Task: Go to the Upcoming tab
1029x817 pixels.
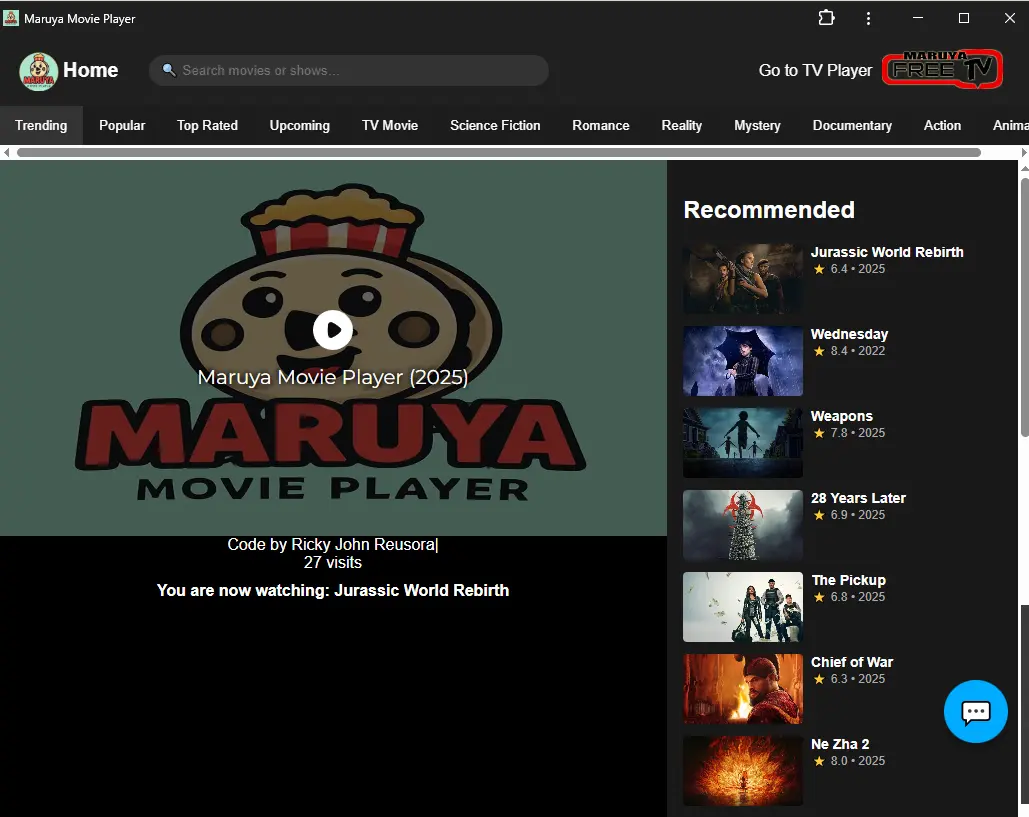Action: tap(300, 125)
